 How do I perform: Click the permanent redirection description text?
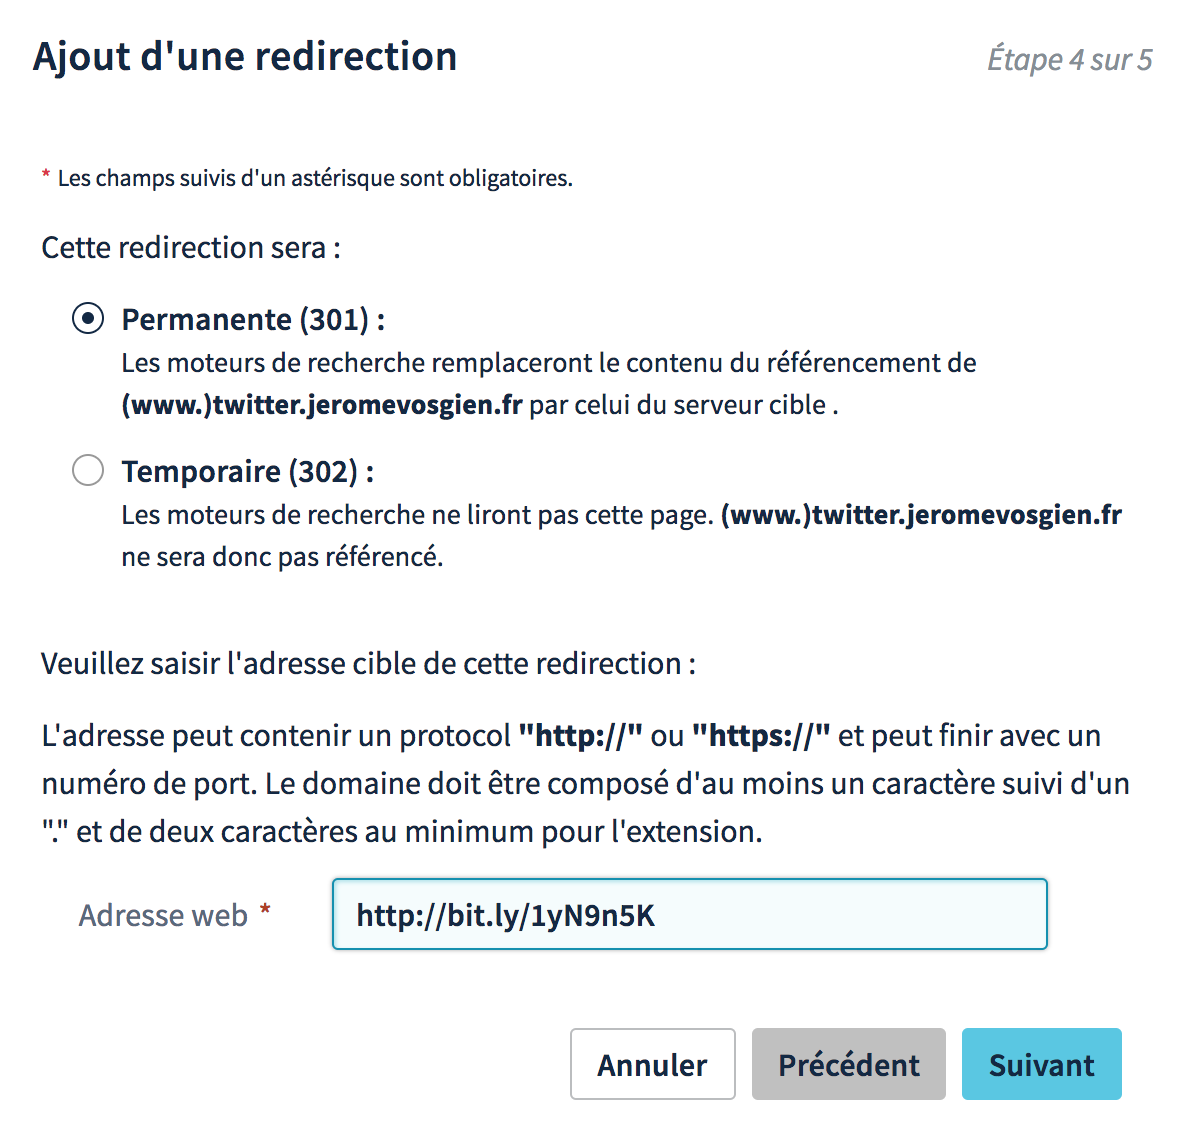549,384
